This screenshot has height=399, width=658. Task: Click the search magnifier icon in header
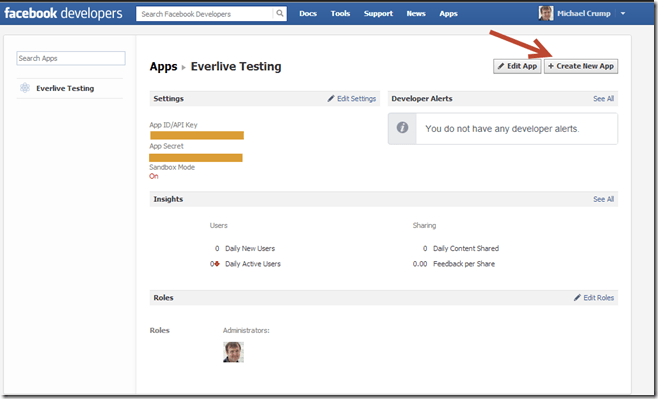point(279,13)
